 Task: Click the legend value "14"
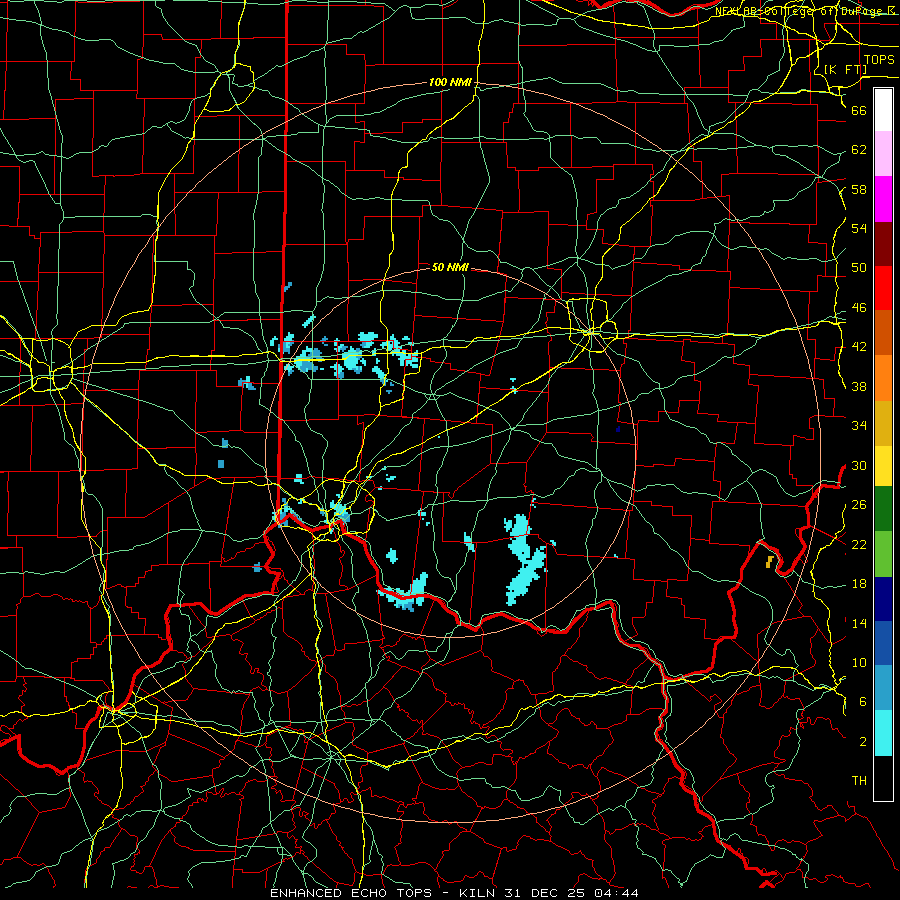pos(859,623)
